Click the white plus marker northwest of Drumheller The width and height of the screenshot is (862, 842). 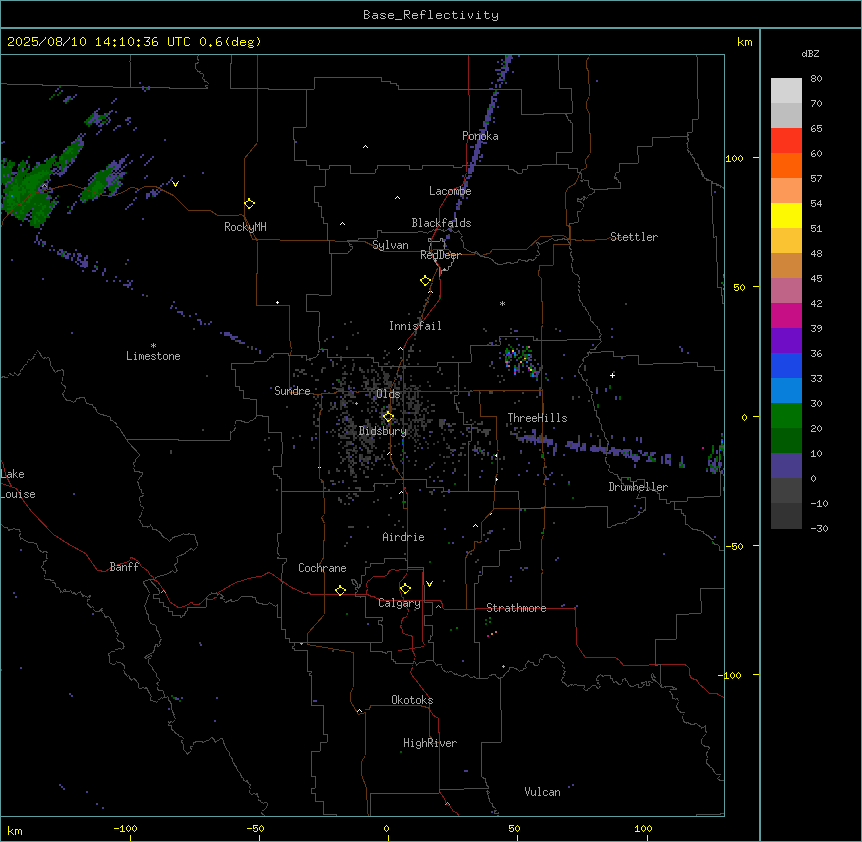pyautogui.click(x=612, y=375)
